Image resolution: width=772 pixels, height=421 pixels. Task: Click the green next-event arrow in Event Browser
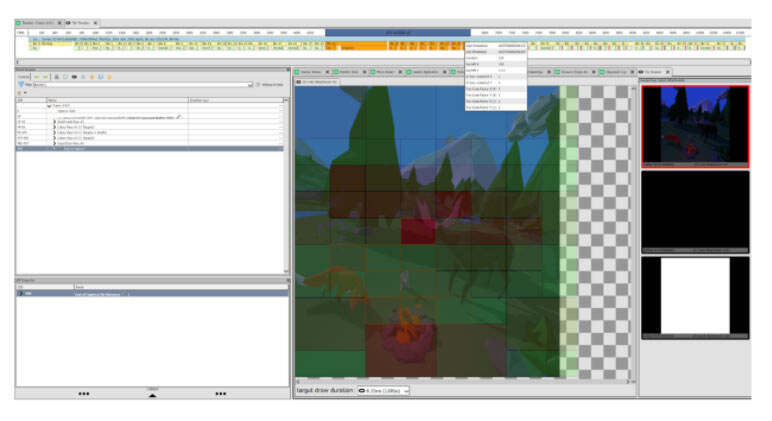pyautogui.click(x=47, y=76)
